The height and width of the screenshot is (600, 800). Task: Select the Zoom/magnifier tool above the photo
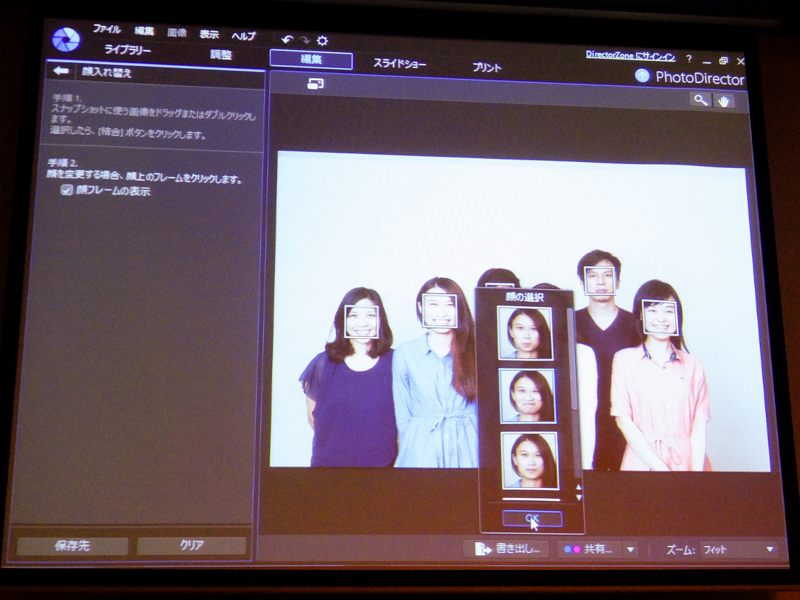pyautogui.click(x=701, y=101)
